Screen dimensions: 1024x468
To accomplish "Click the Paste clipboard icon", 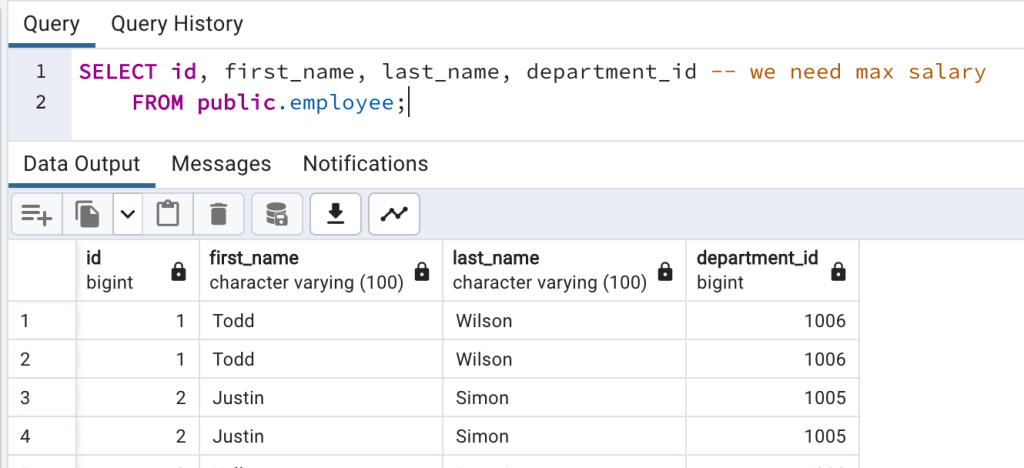I will click(168, 213).
